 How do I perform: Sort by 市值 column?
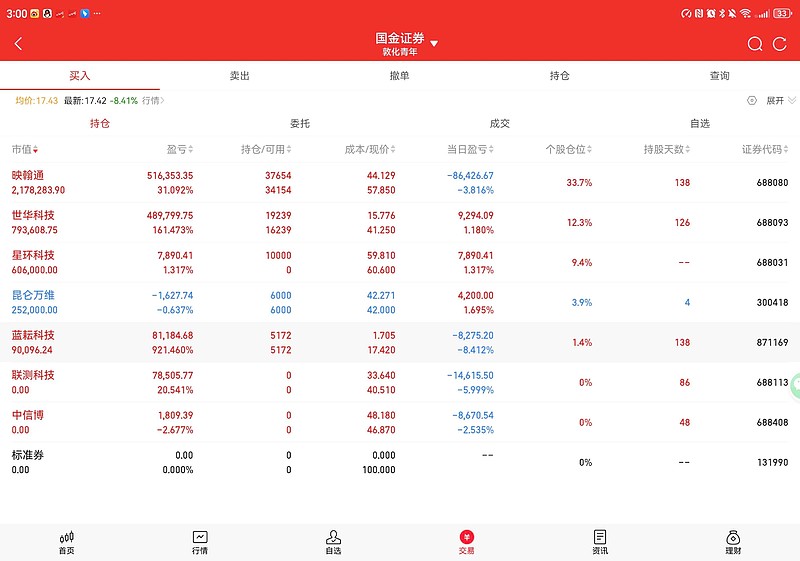[25, 149]
